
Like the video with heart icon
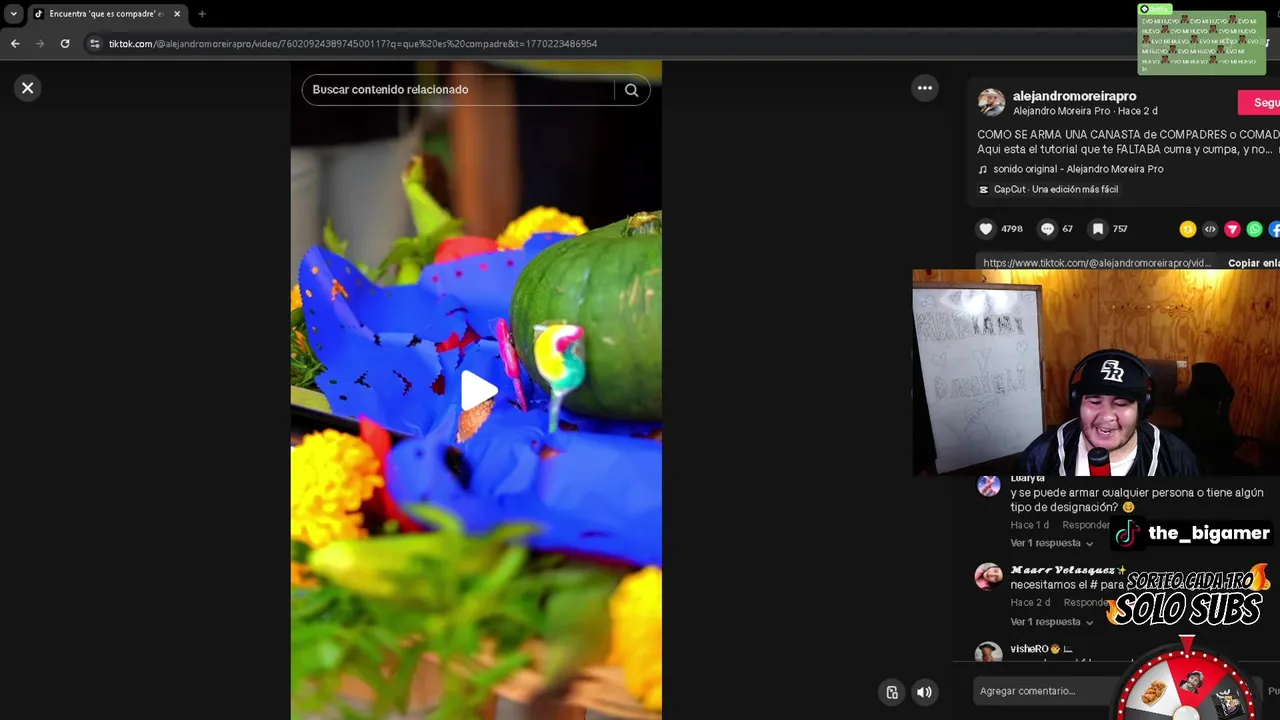click(x=986, y=229)
